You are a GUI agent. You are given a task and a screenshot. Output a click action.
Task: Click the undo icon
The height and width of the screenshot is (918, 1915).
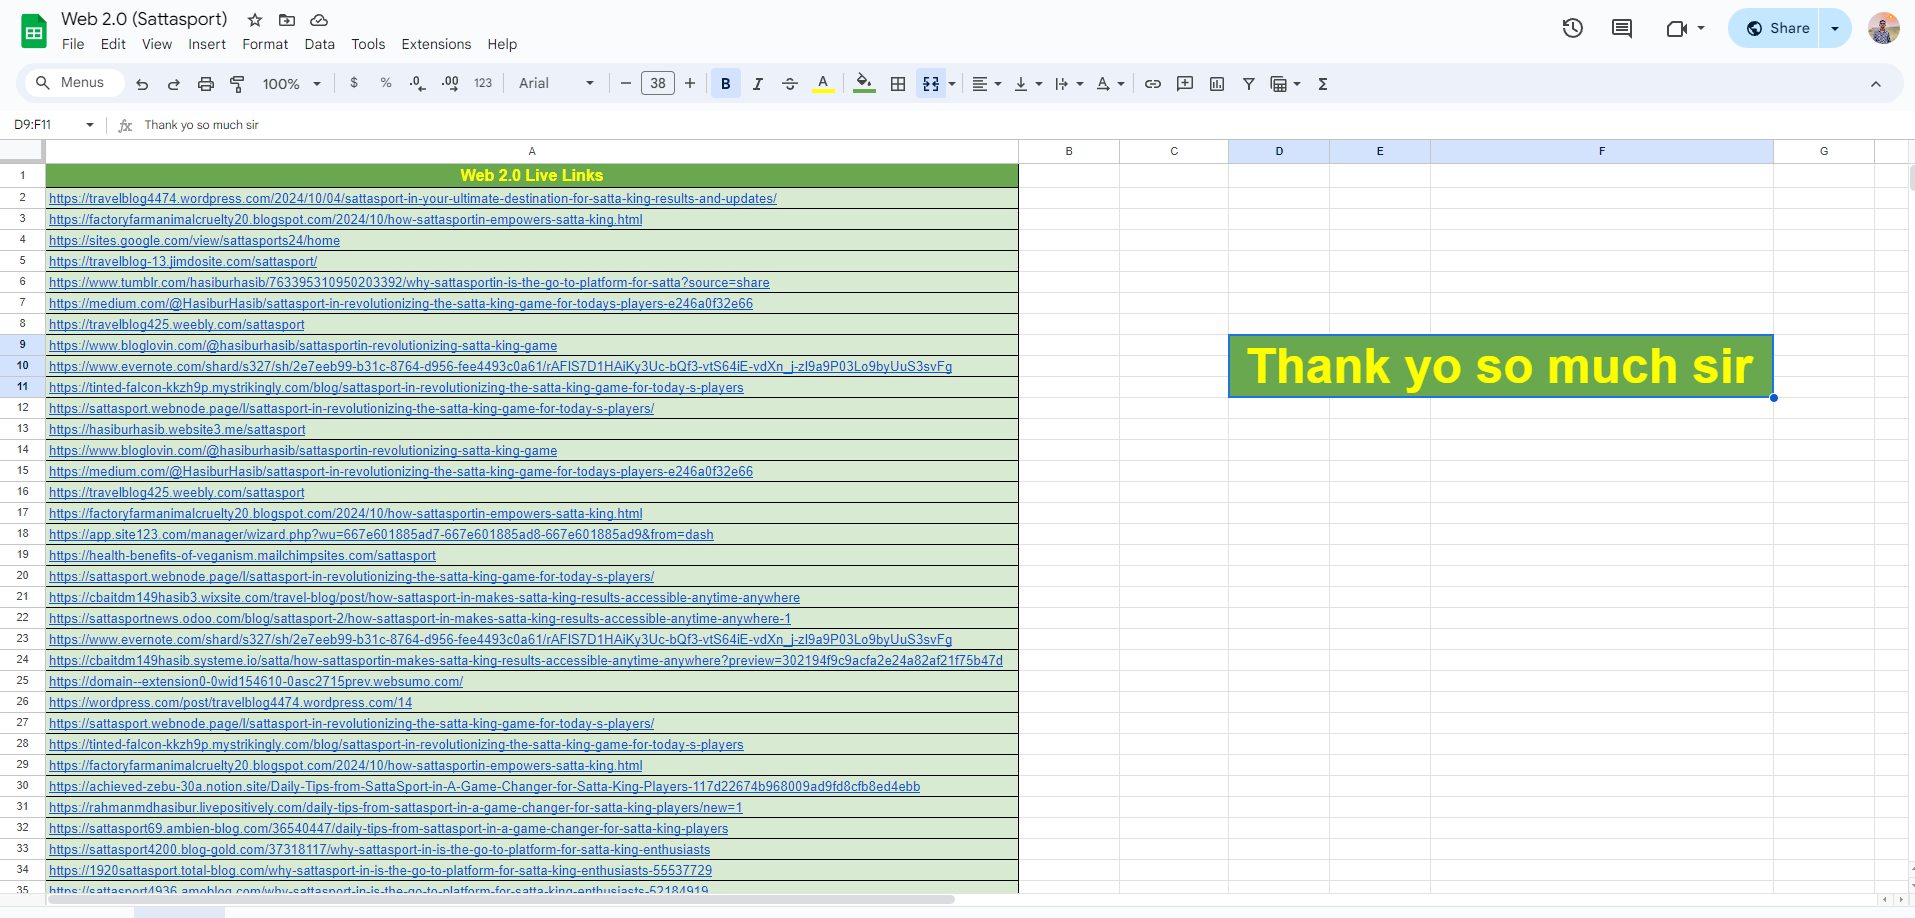pos(142,84)
